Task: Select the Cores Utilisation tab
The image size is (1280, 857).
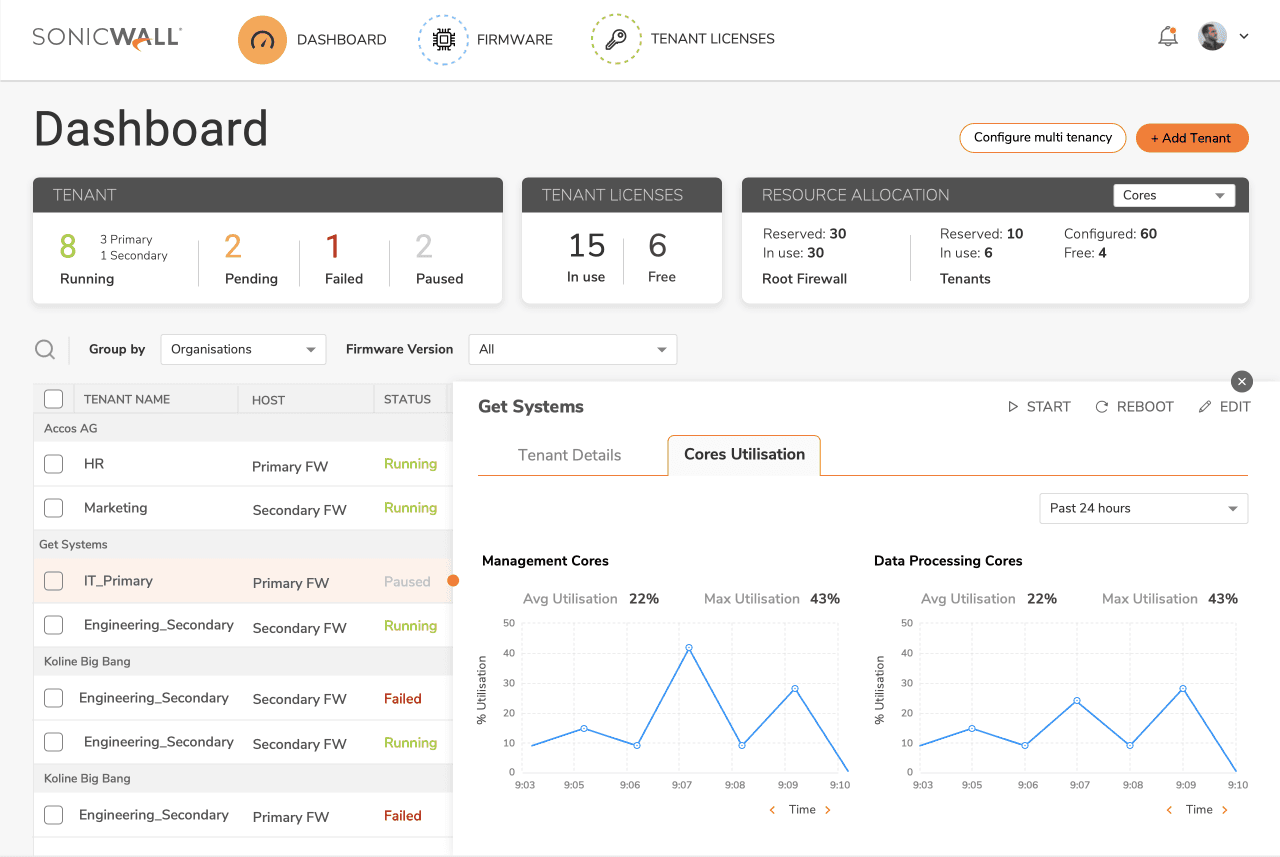Action: coord(744,455)
